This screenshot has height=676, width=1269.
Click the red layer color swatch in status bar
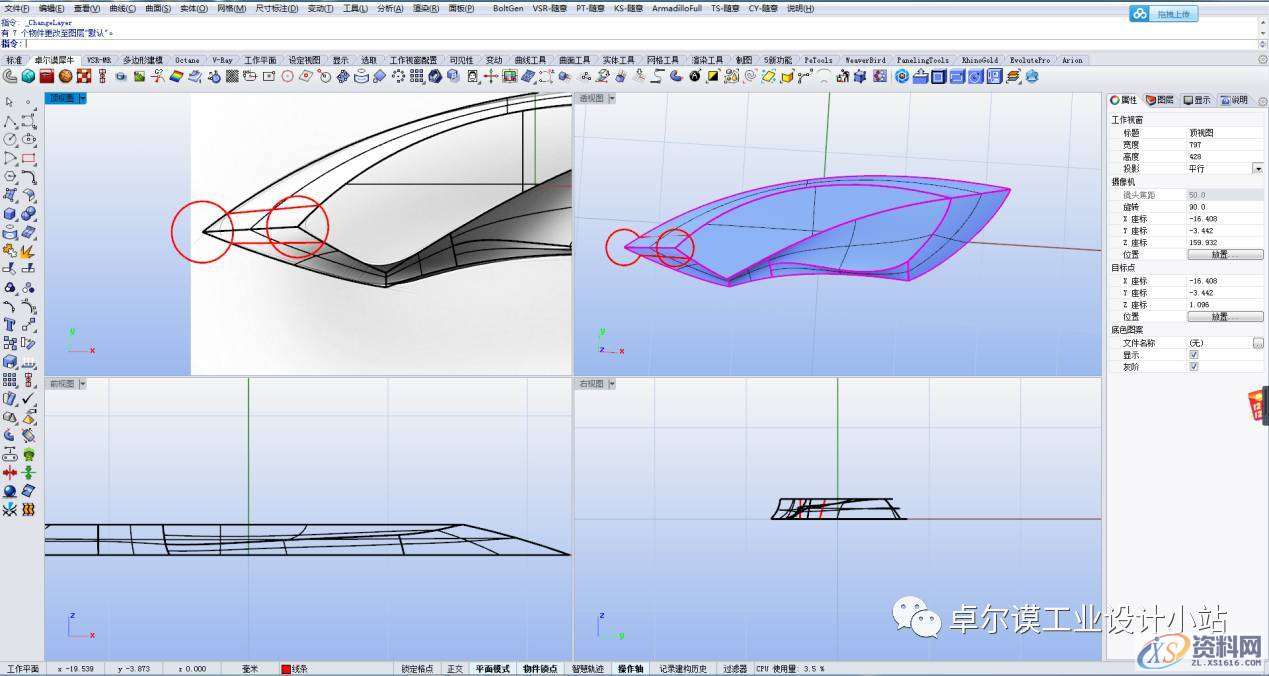[x=286, y=668]
